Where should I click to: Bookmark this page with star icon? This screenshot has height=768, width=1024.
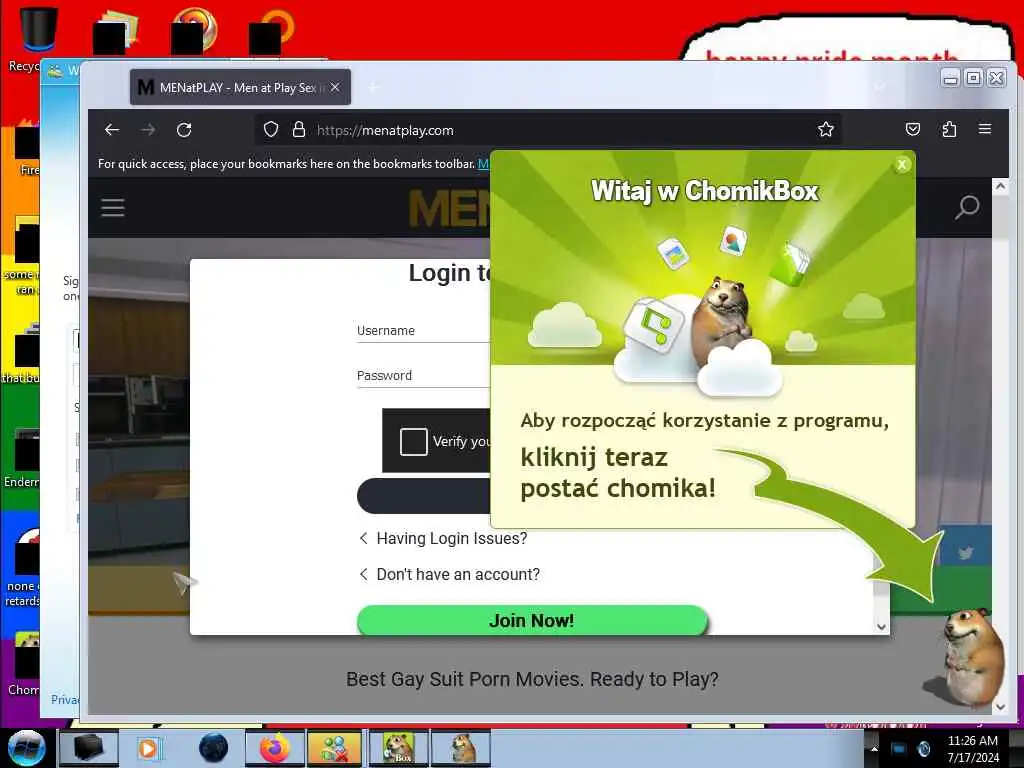tap(825, 129)
